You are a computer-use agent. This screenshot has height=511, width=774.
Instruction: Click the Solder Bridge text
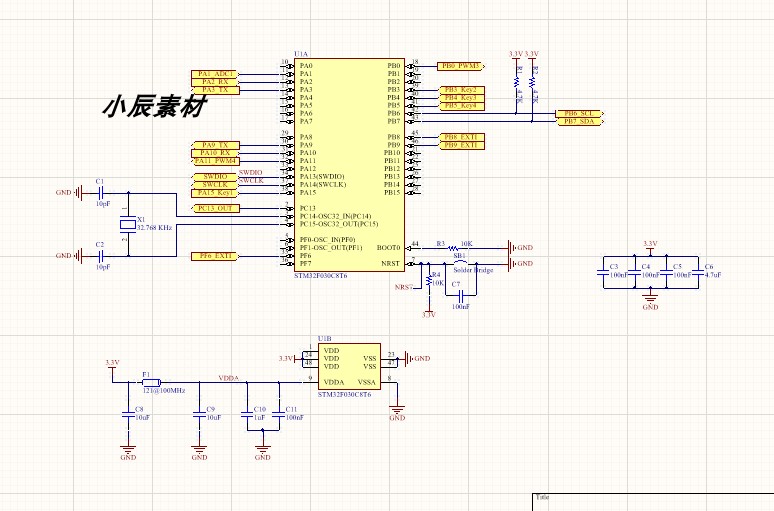(x=473, y=270)
